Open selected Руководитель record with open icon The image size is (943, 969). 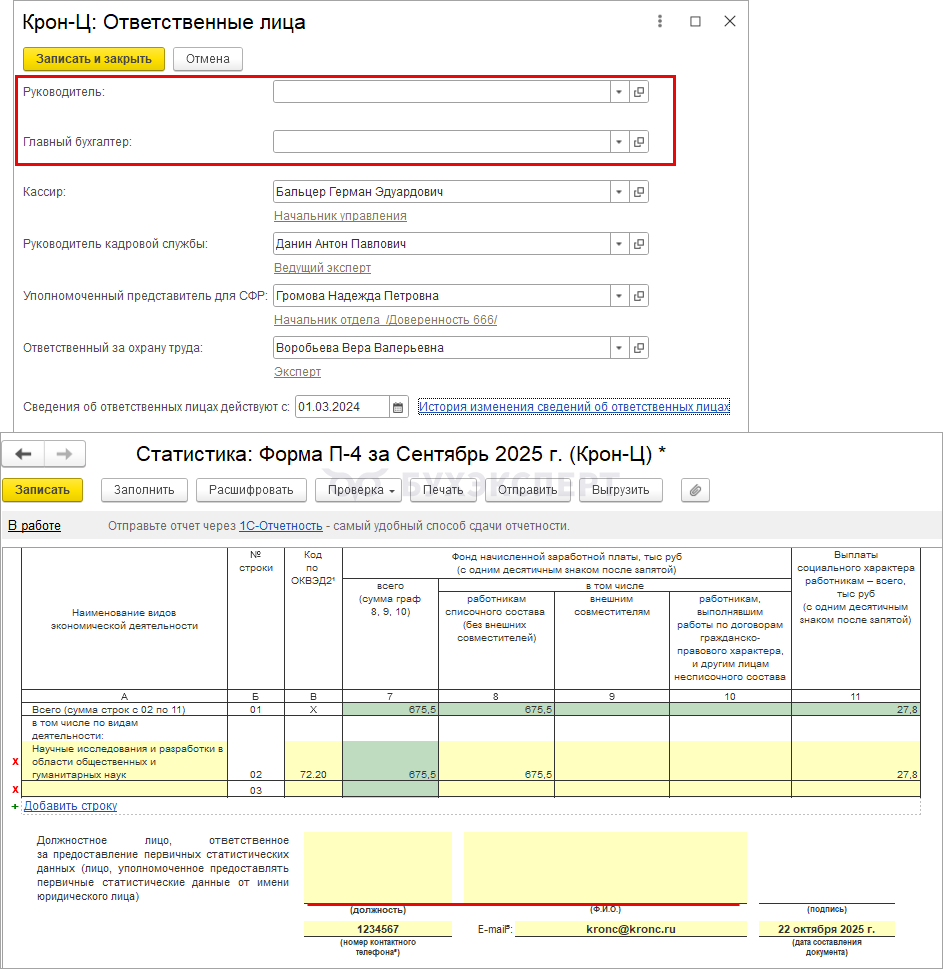[639, 92]
